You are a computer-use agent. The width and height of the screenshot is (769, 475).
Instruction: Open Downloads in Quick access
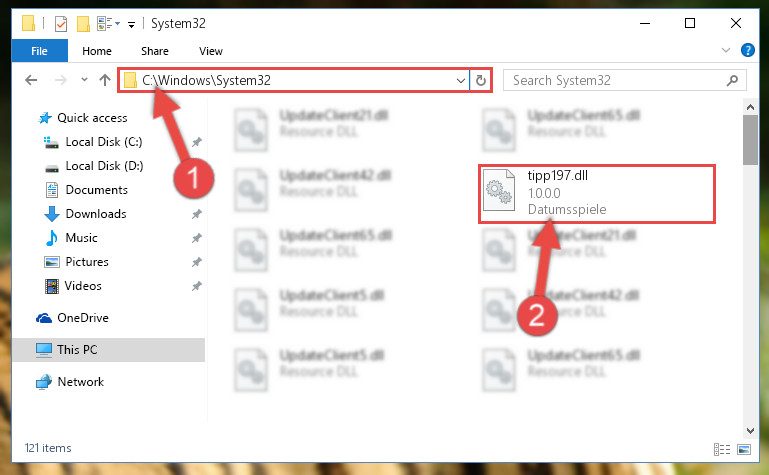click(x=96, y=214)
